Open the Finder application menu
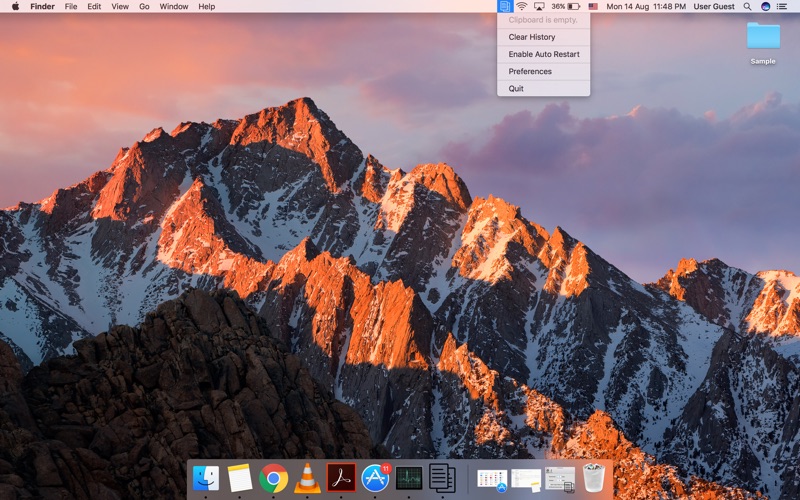Screen dimensions: 800x500 click(42, 6)
